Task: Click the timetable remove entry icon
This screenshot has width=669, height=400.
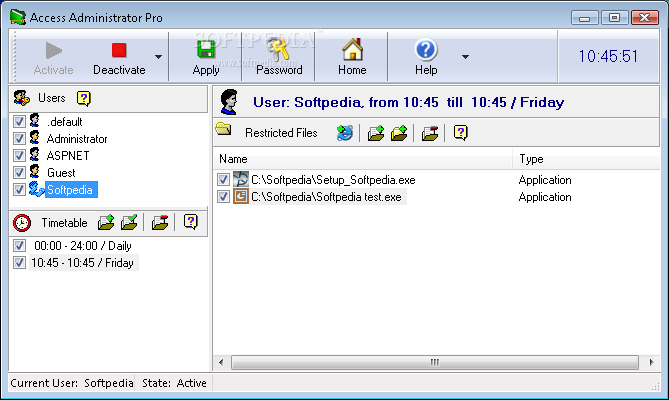Action: point(160,222)
